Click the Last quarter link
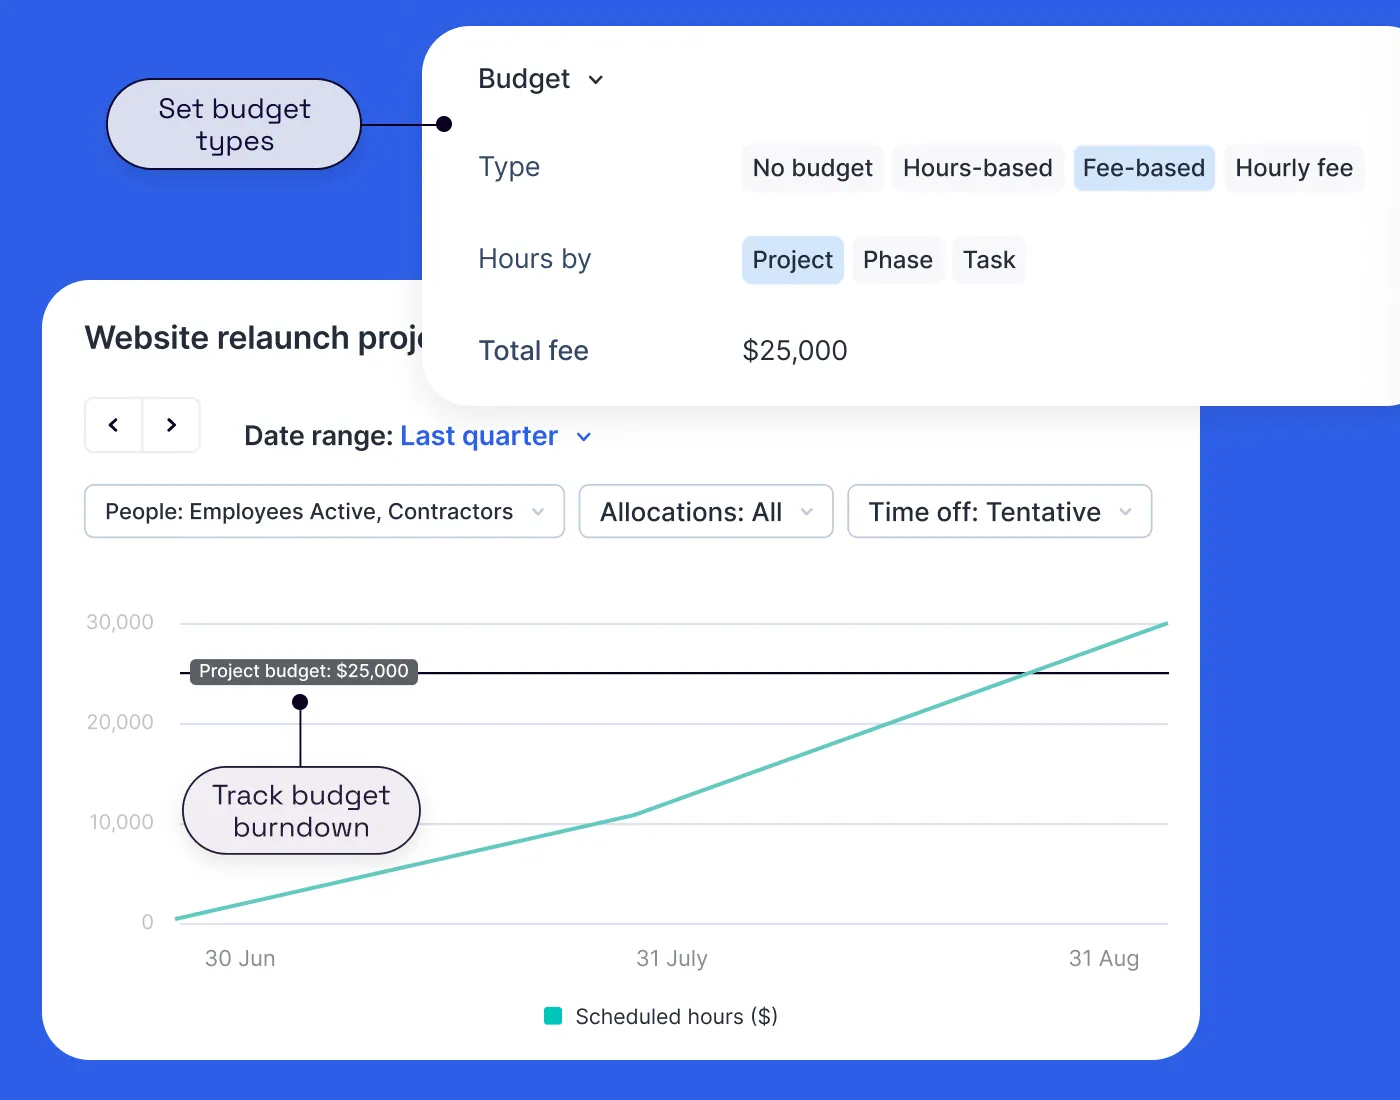The image size is (1400, 1100). (478, 436)
